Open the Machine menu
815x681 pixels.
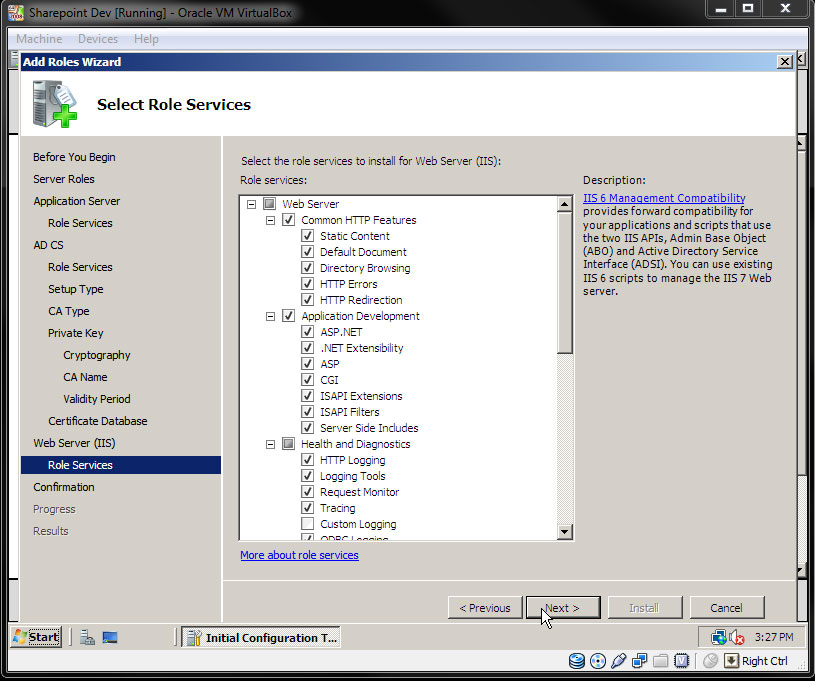click(x=39, y=39)
